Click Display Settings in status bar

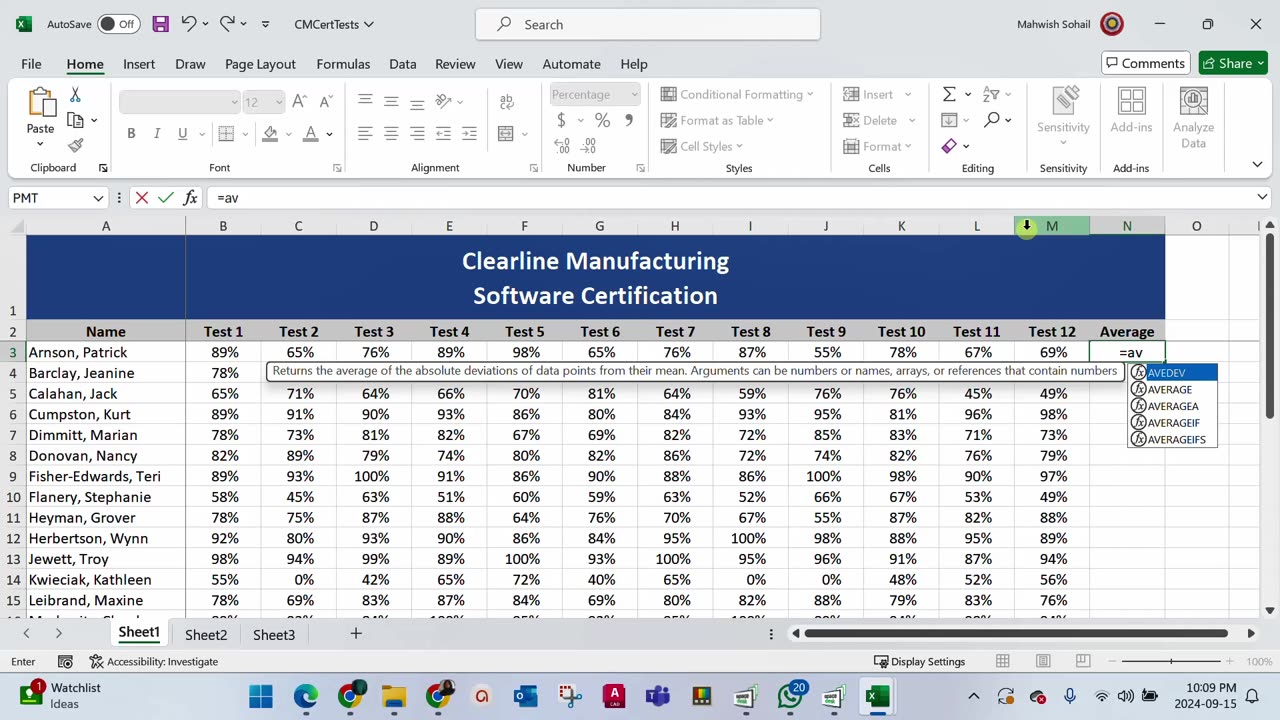click(x=919, y=661)
